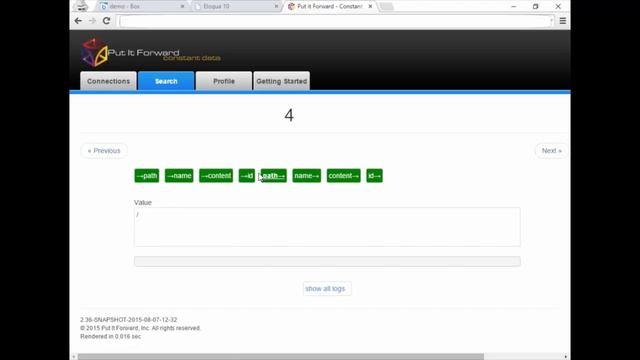The height and width of the screenshot is (360, 640).
Task: Open the Profile tab
Action: (x=224, y=81)
